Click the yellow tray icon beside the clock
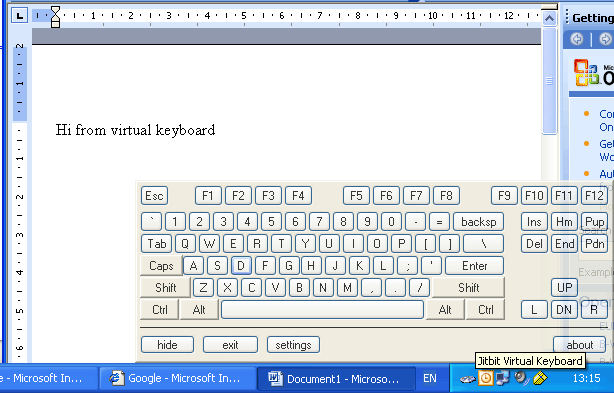Viewport: 614px width, 393px height. [x=540, y=378]
